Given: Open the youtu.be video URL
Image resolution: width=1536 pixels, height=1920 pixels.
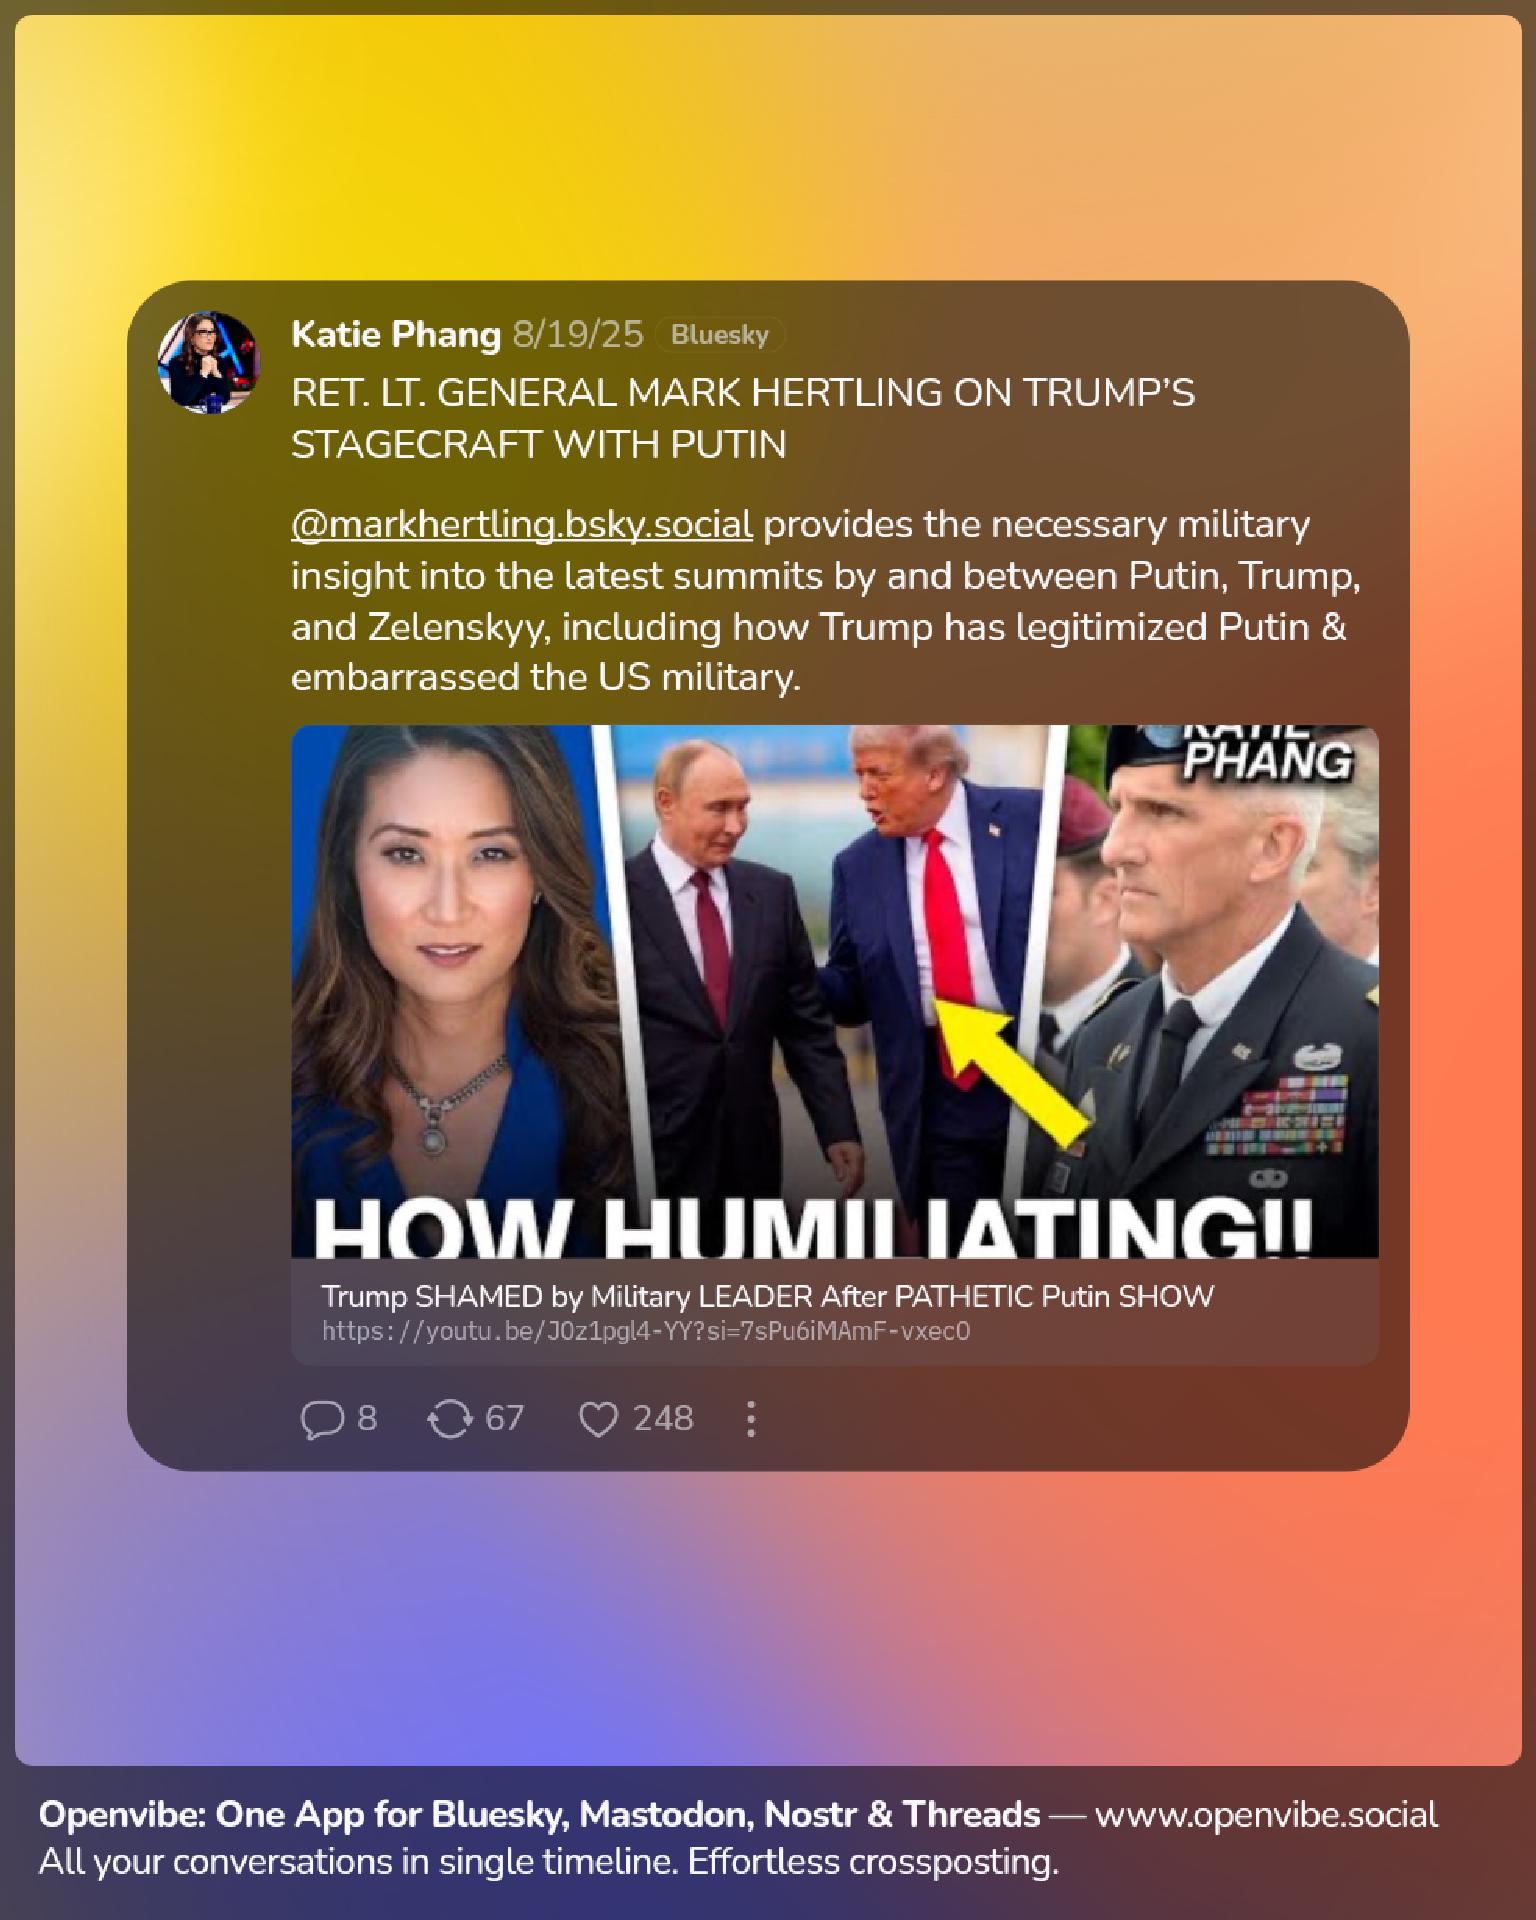Looking at the screenshot, I should (x=646, y=1331).
